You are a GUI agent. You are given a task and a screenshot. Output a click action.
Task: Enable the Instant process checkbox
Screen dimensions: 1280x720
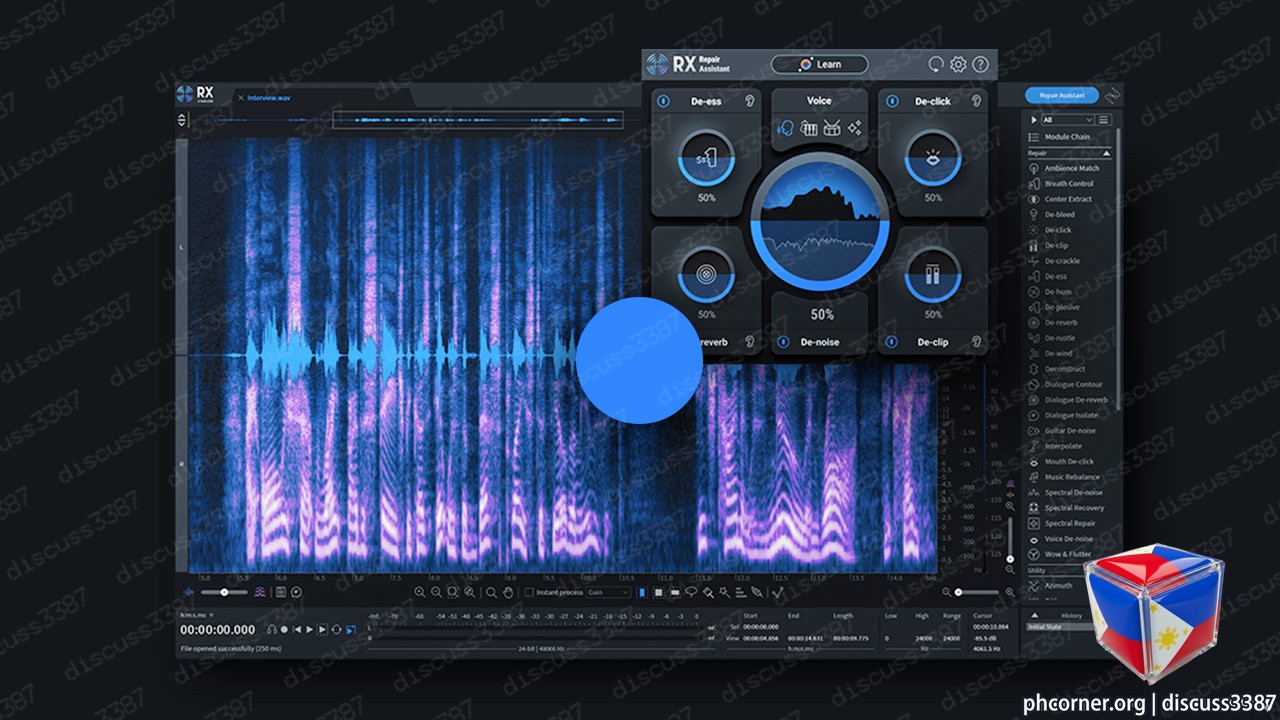click(x=529, y=592)
